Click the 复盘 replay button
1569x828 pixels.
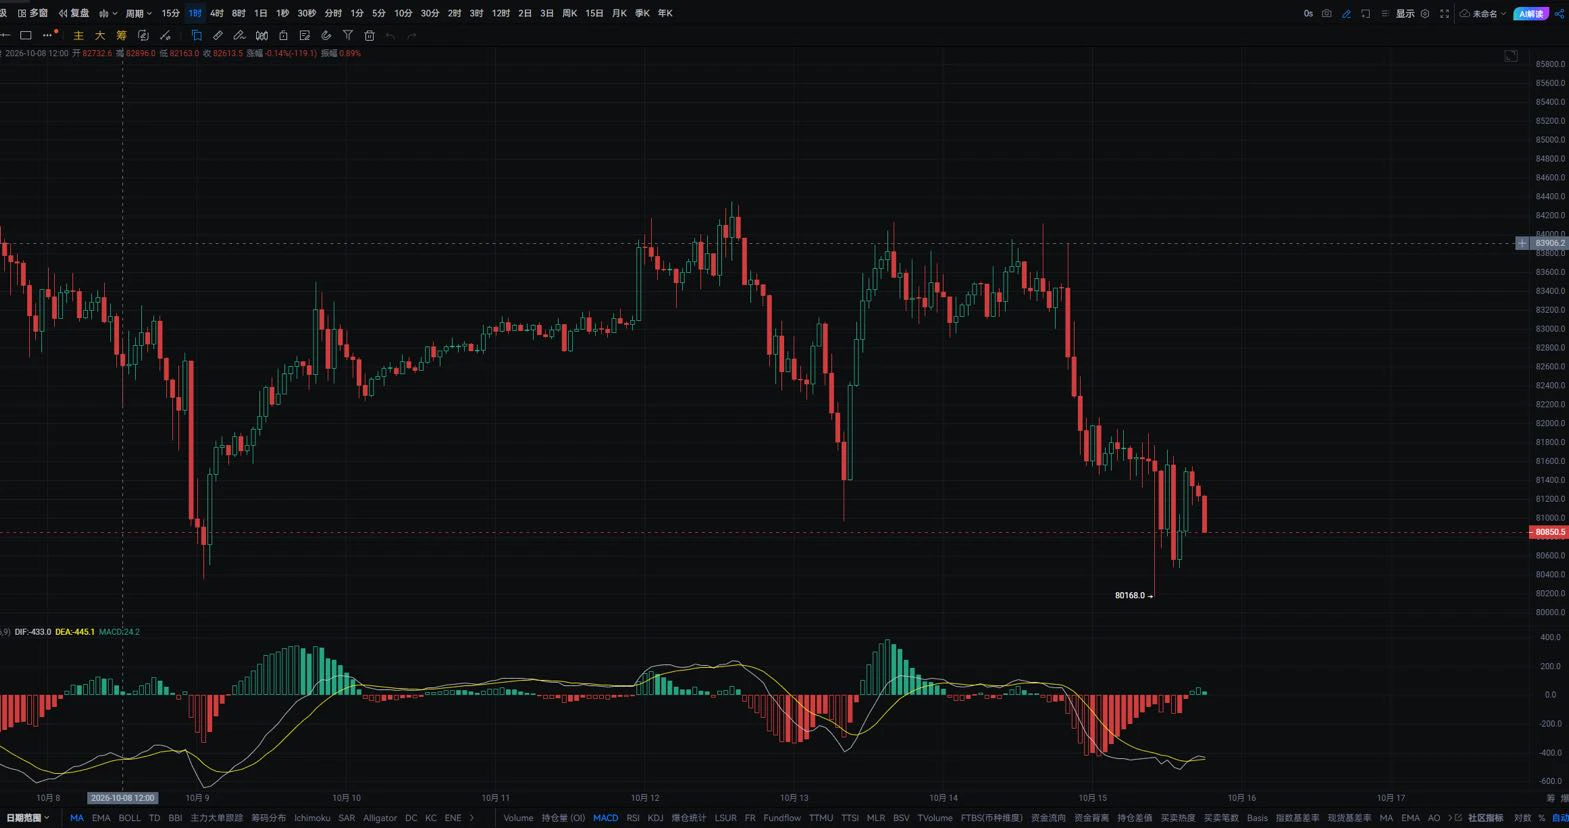(74, 13)
